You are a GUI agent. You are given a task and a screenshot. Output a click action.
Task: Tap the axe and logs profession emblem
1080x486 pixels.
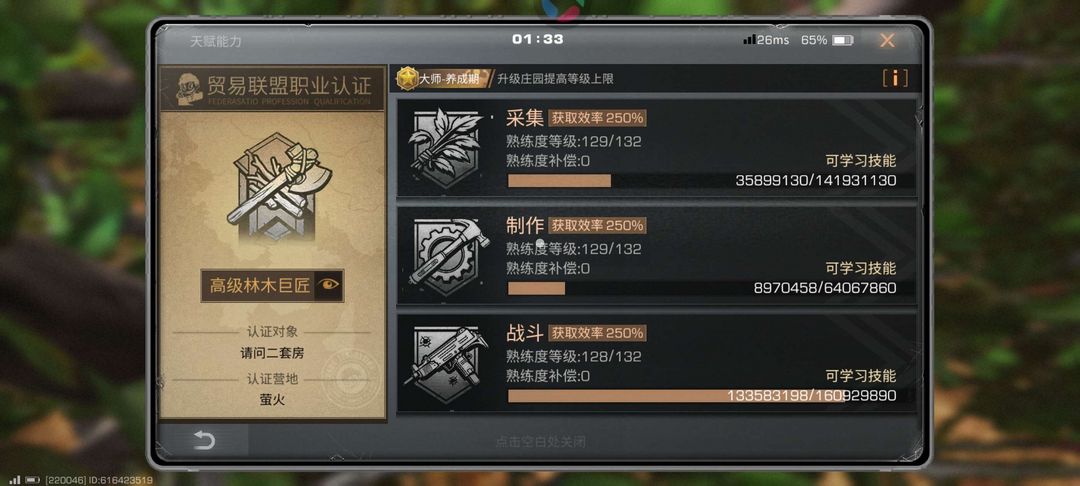[x=282, y=186]
